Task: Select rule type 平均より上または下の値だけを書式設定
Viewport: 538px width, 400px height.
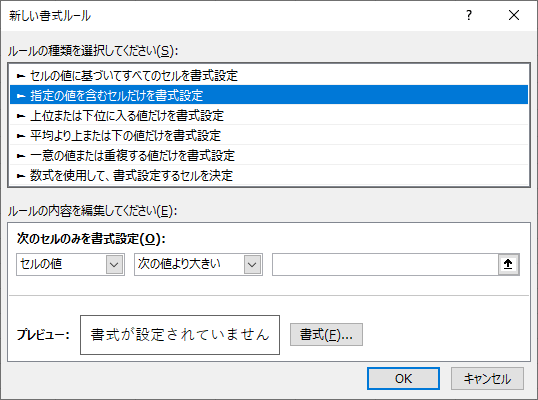Action: coord(269,135)
